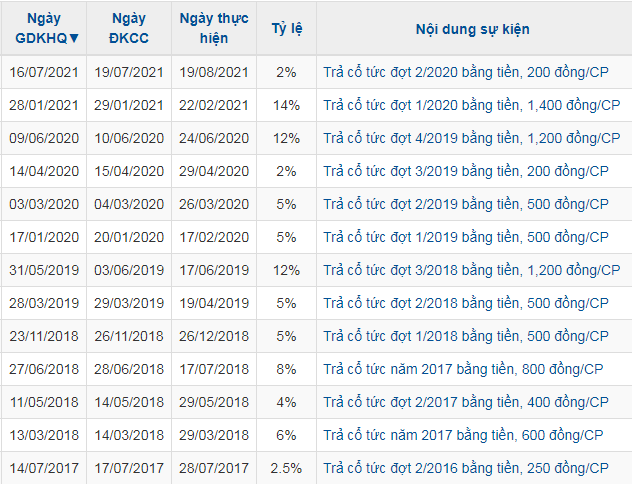This screenshot has width=632, height=484.
Task: Click the GDKHQ date 16/07/2021
Action: tap(43, 72)
